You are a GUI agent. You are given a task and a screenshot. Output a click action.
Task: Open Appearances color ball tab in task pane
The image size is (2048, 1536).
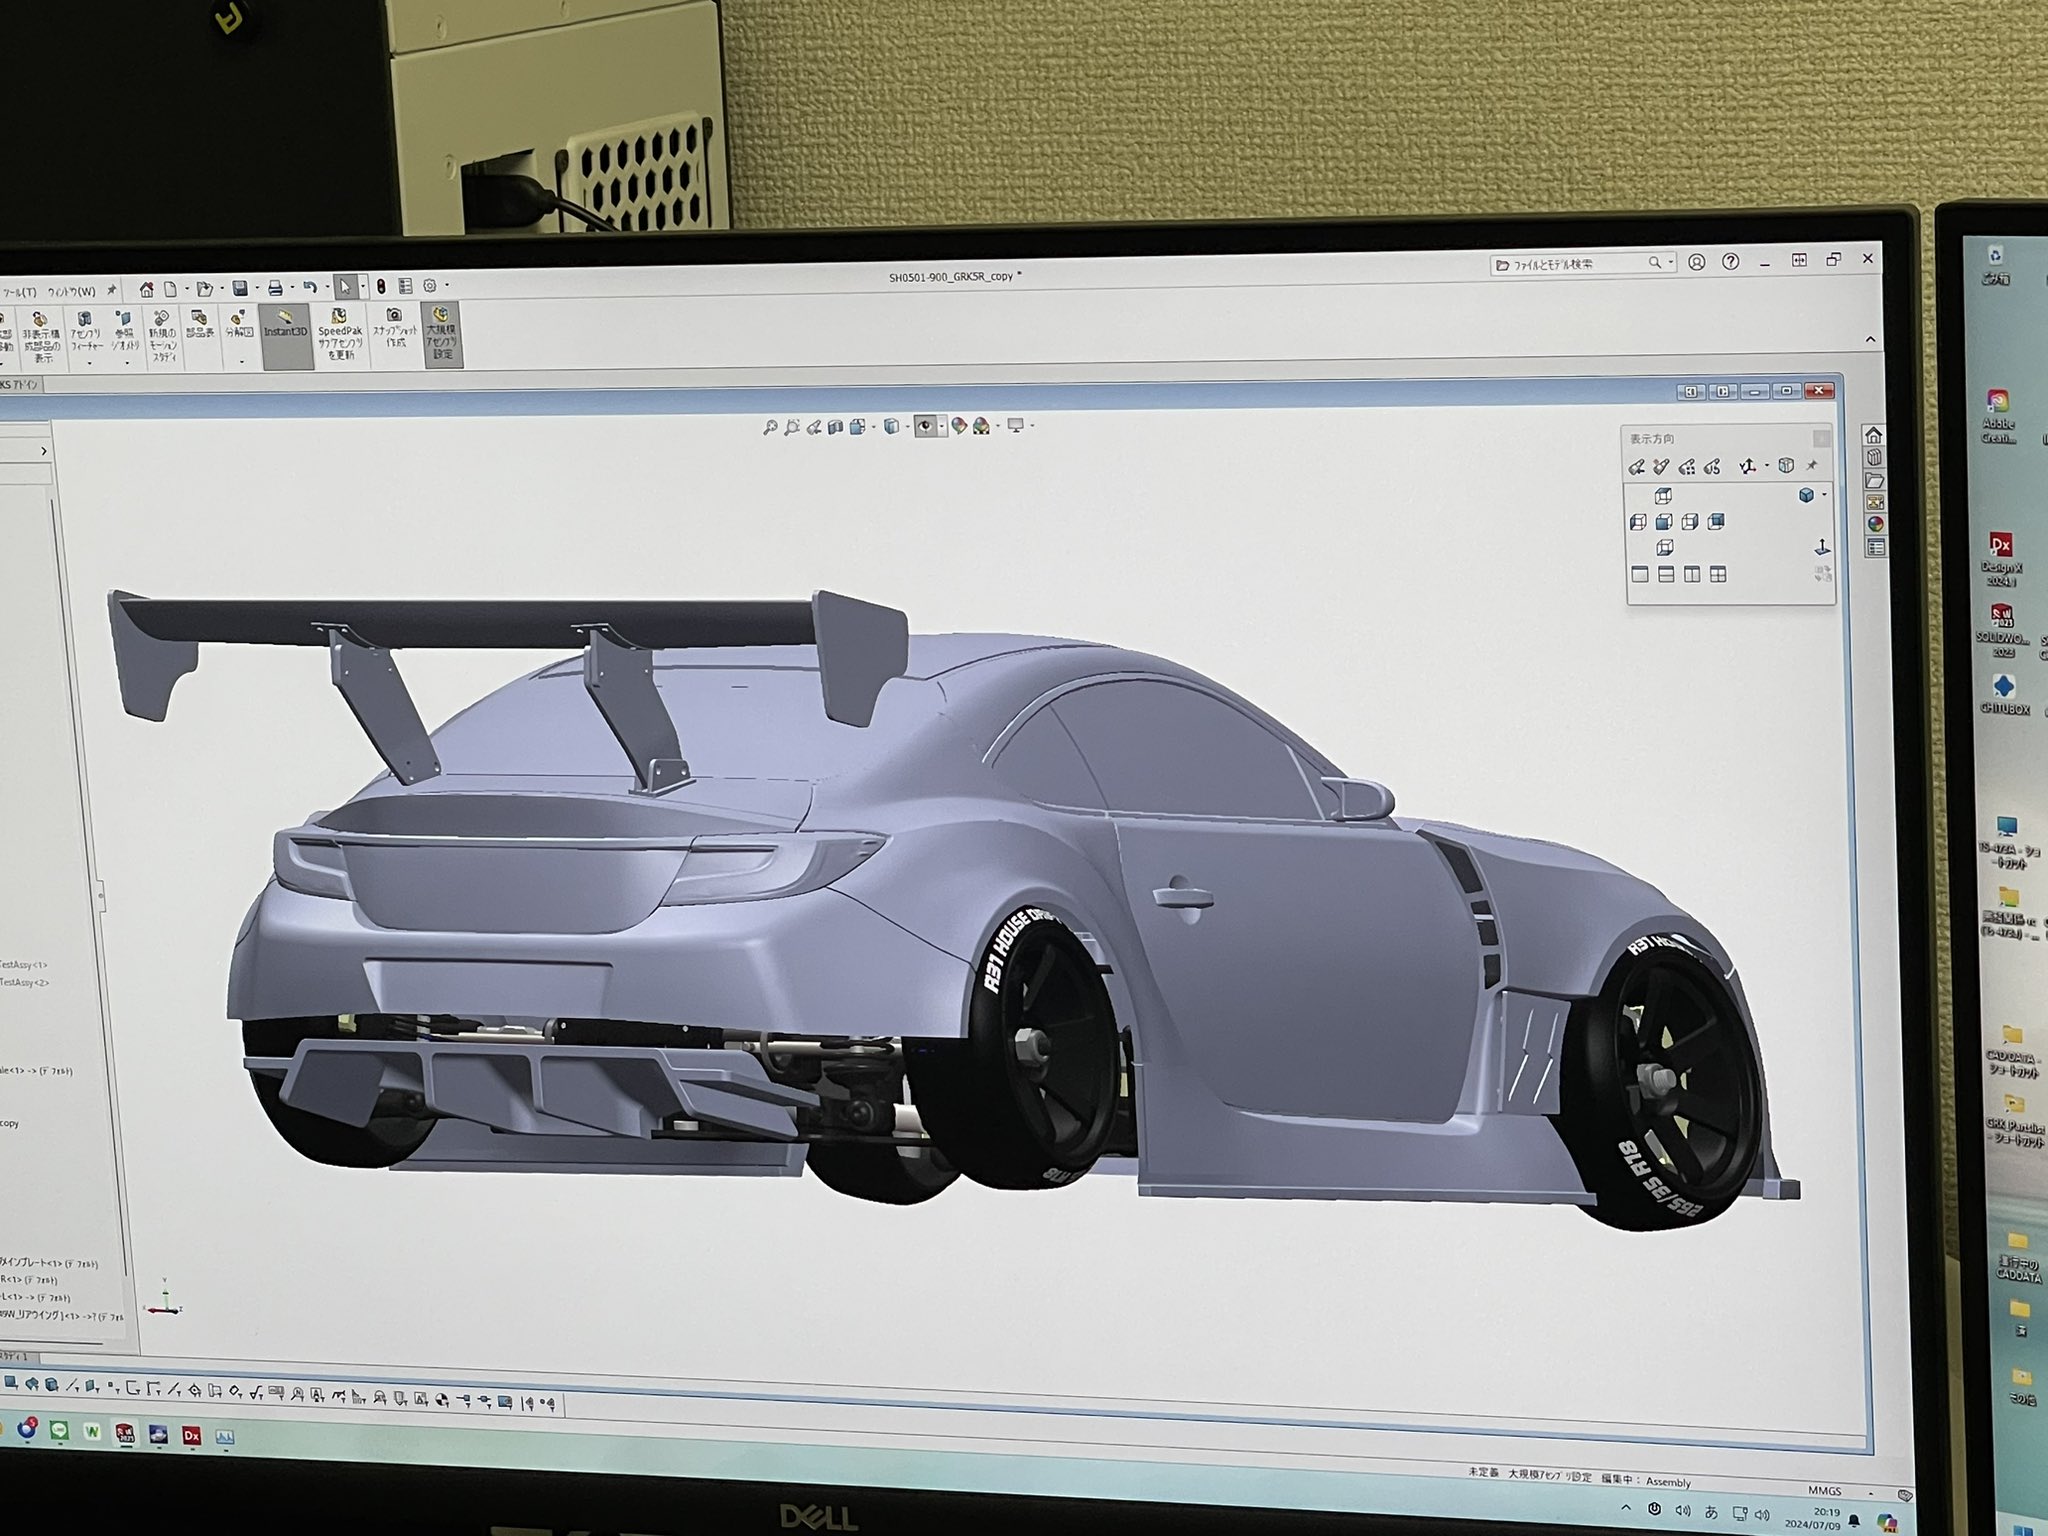click(x=1875, y=524)
